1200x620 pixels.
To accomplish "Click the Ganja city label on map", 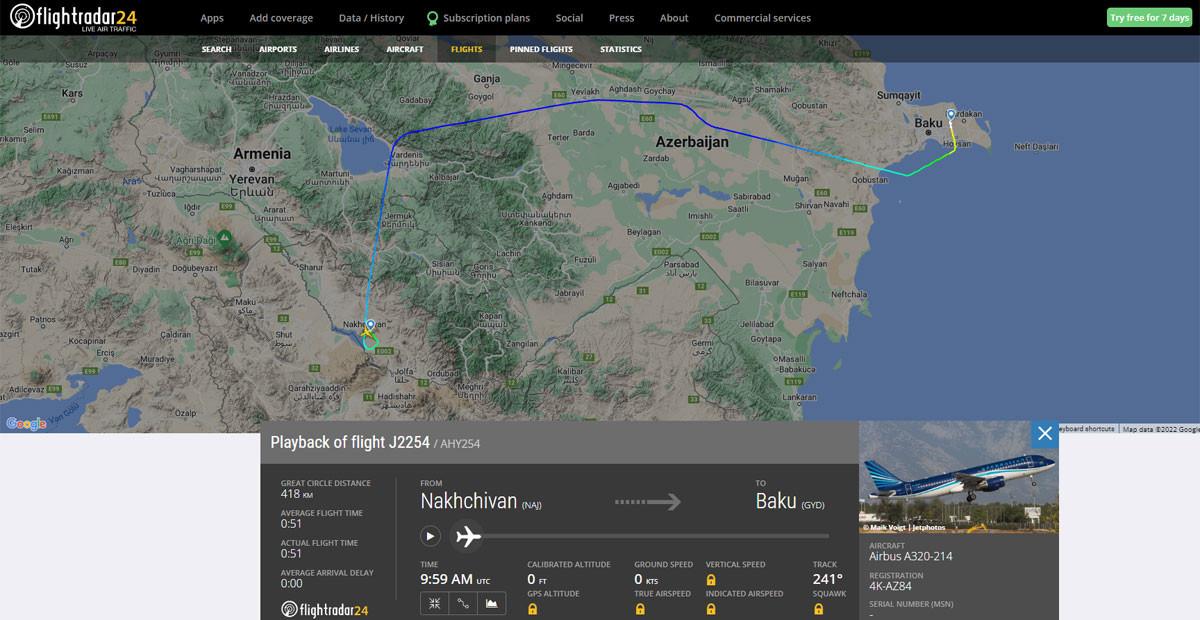I will 486,77.
